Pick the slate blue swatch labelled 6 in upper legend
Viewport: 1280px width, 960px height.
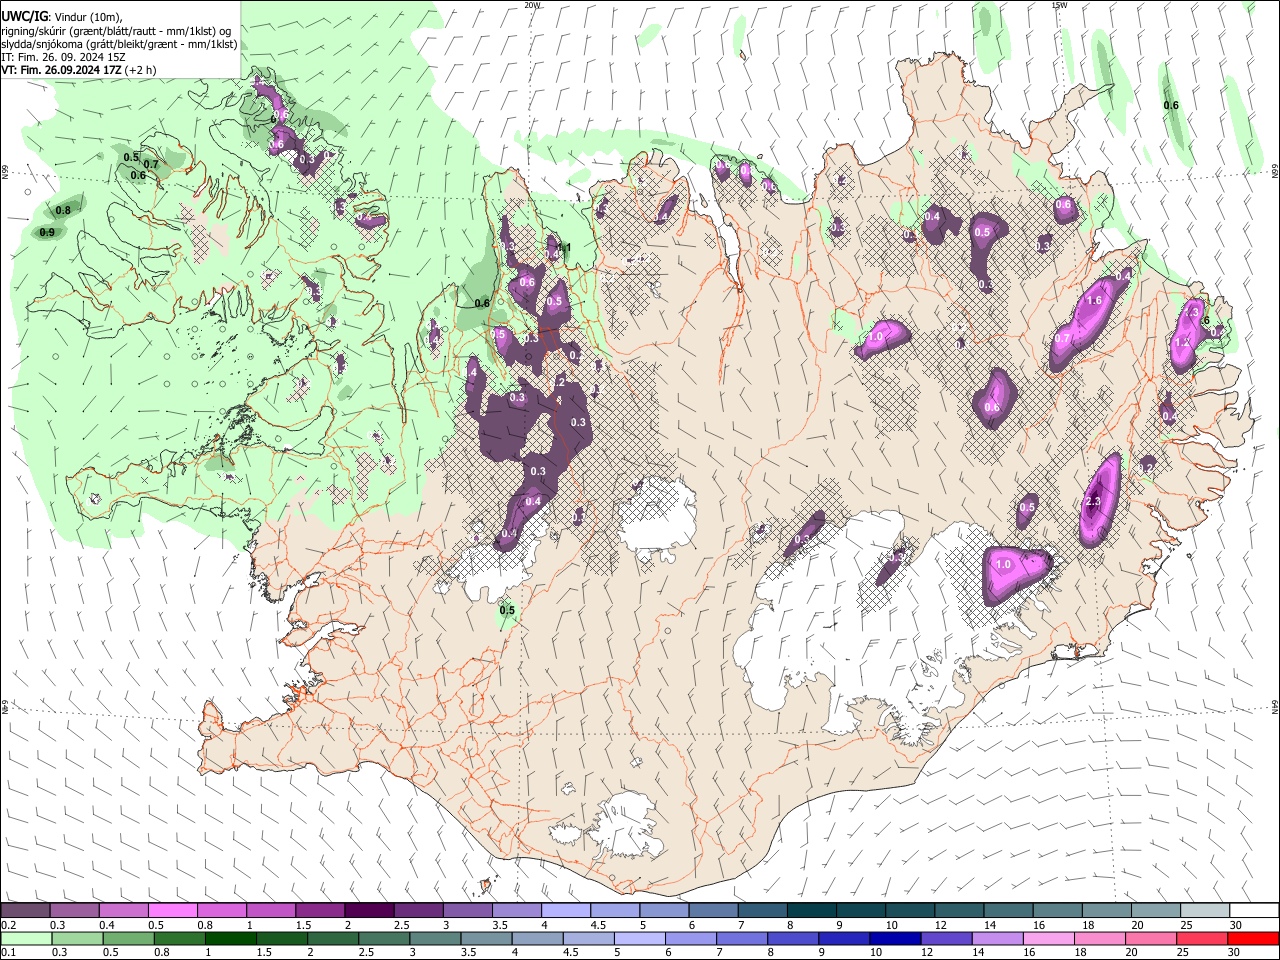point(713,910)
